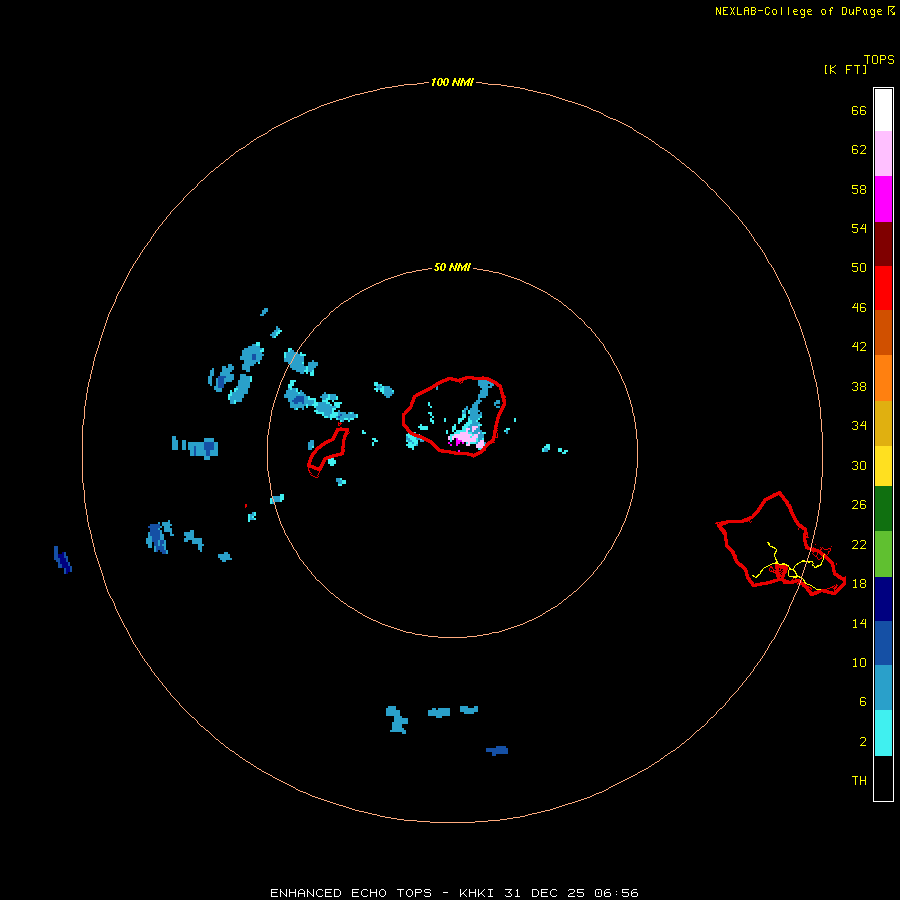The height and width of the screenshot is (900, 900).
Task: Select the bright orange legend swatch
Action: [883, 378]
